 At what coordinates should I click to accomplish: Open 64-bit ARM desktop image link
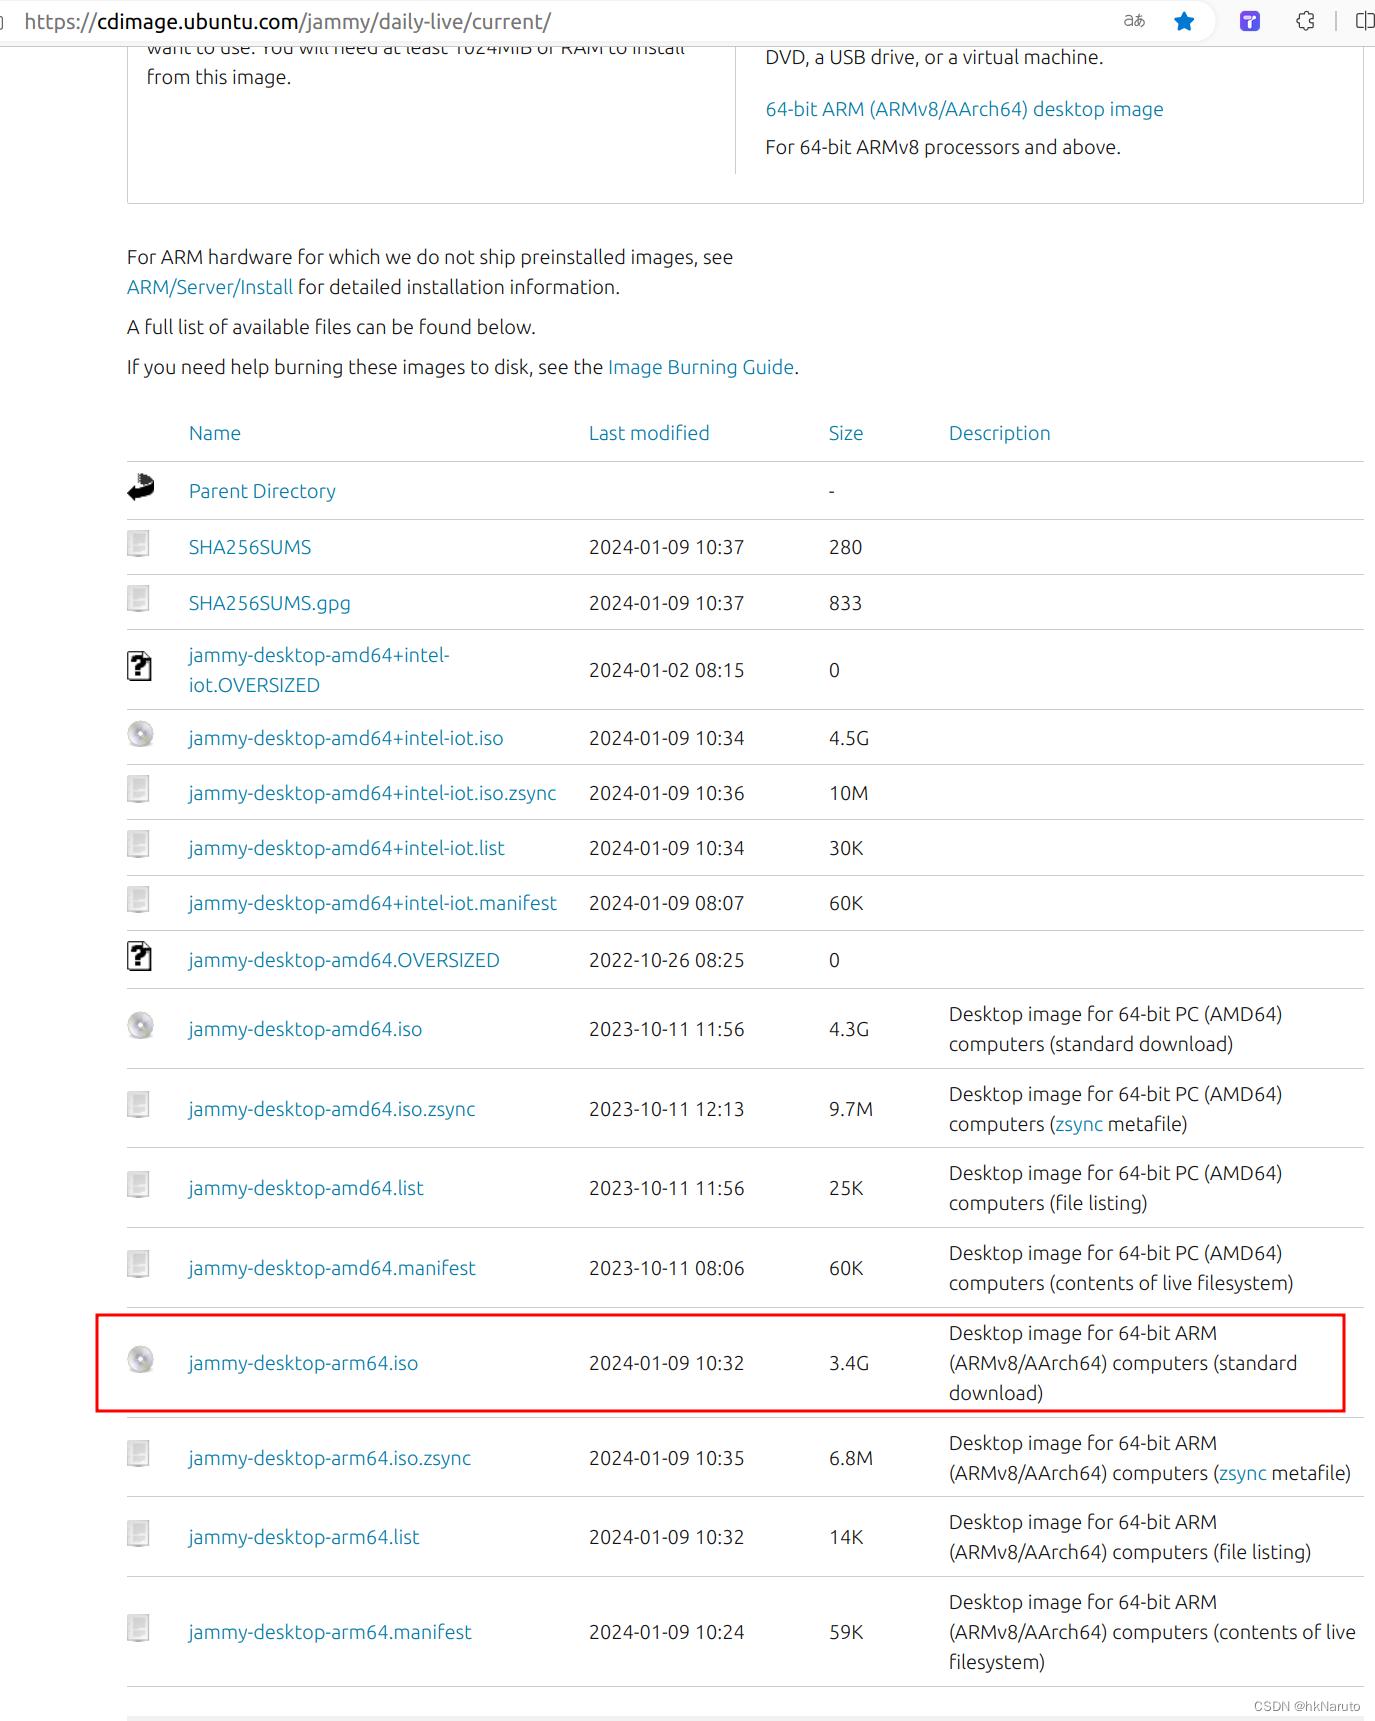964,109
